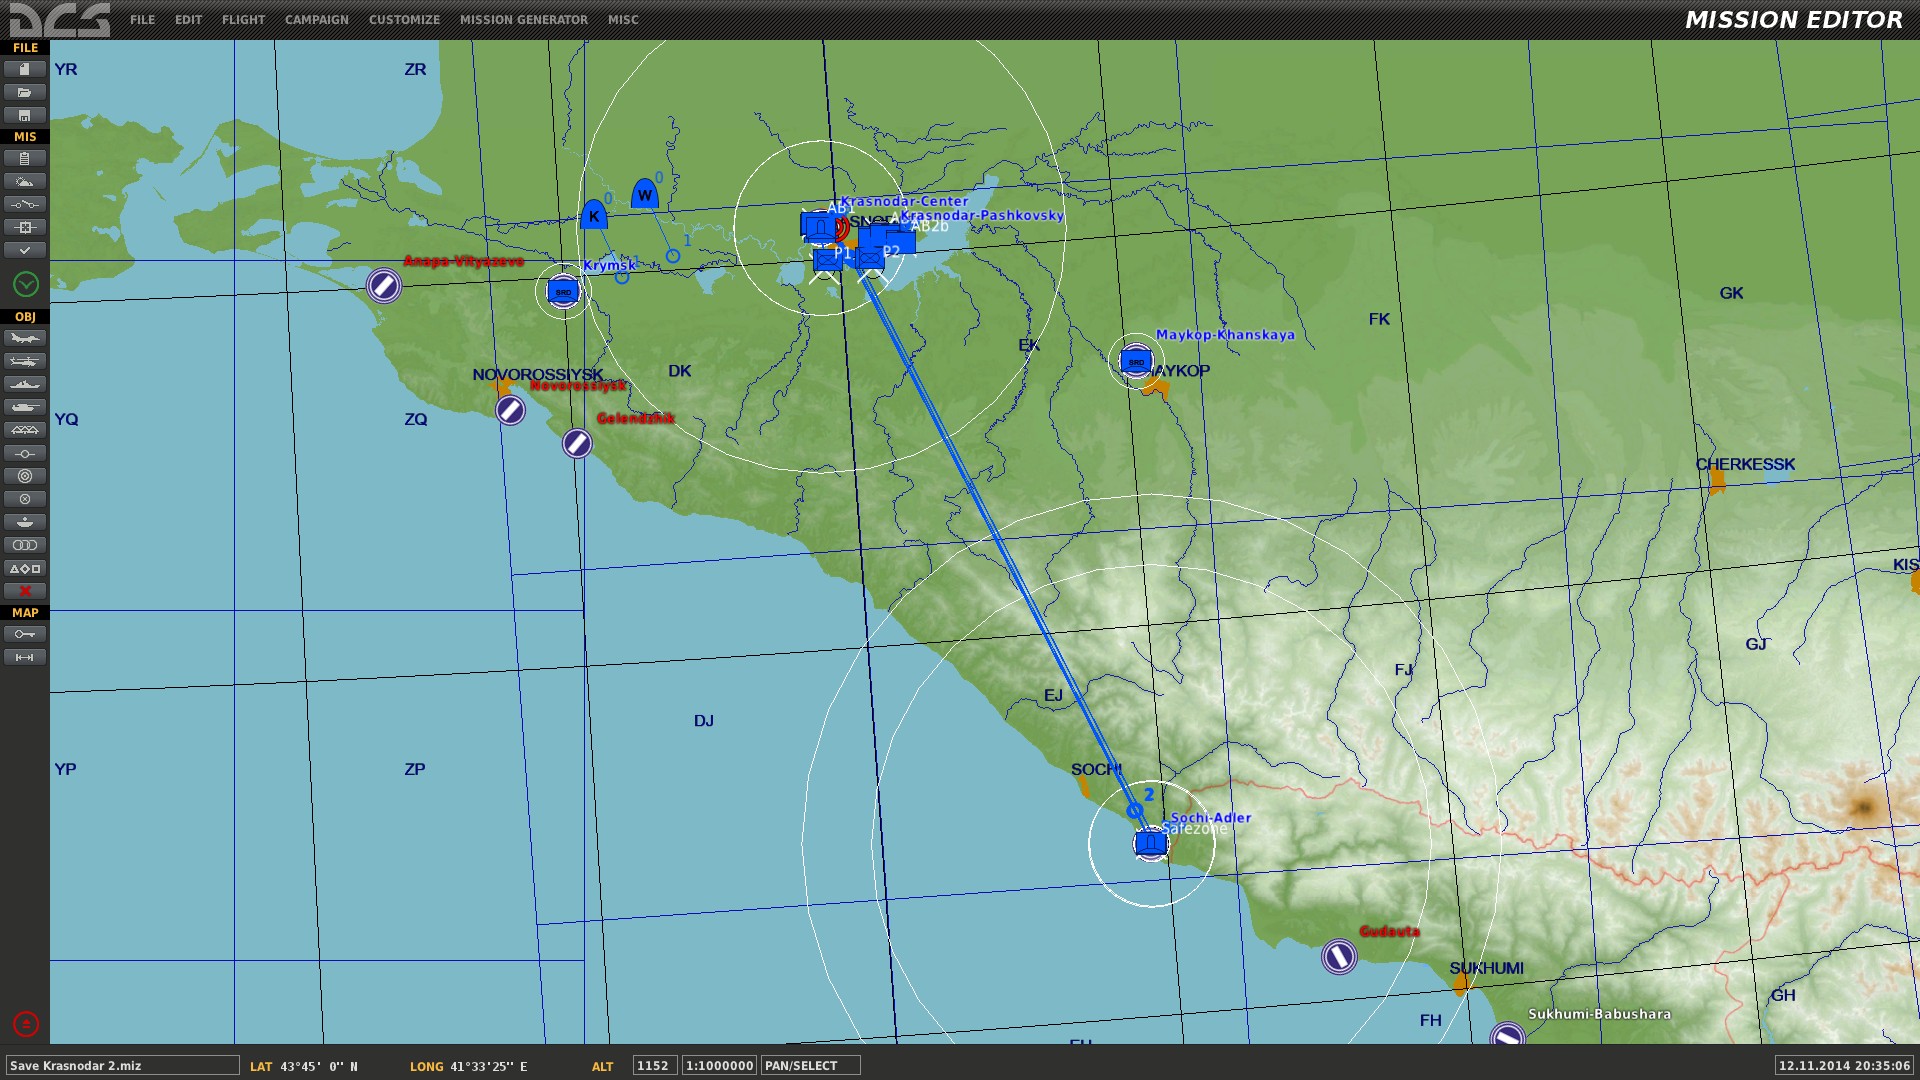Click the LONG coordinate readout
This screenshot has width=1920, height=1080.
tap(469, 1067)
